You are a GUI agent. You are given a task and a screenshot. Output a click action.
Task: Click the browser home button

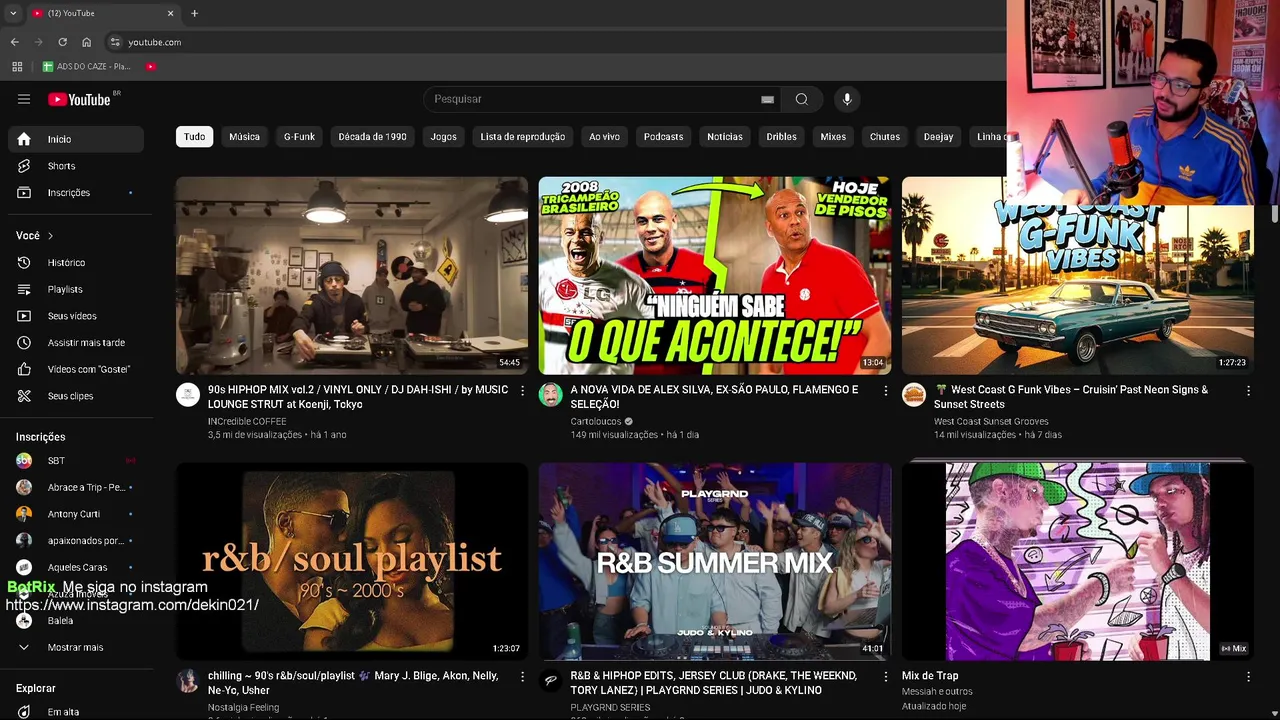[87, 42]
